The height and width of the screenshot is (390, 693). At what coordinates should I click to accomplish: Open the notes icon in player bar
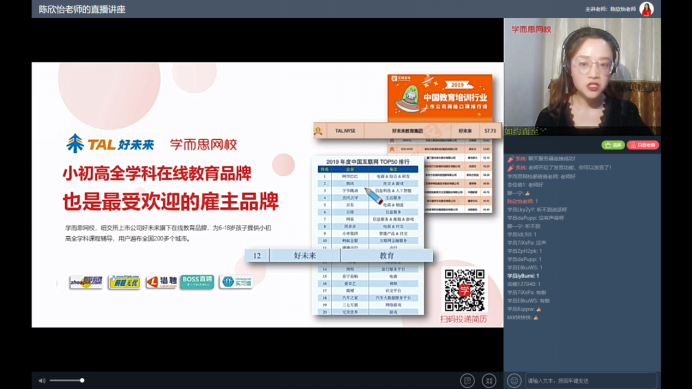coord(467,380)
